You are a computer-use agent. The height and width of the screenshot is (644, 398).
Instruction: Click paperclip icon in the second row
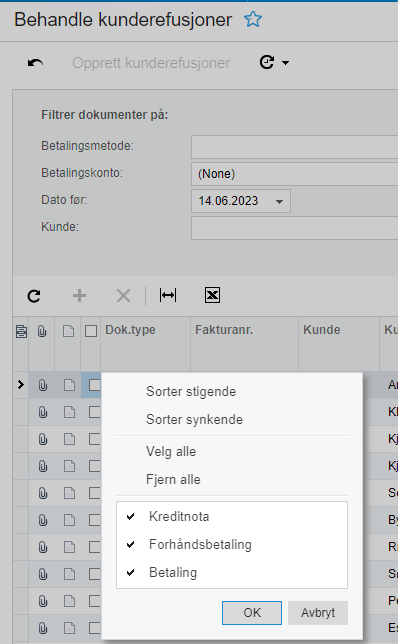pyautogui.click(x=43, y=412)
